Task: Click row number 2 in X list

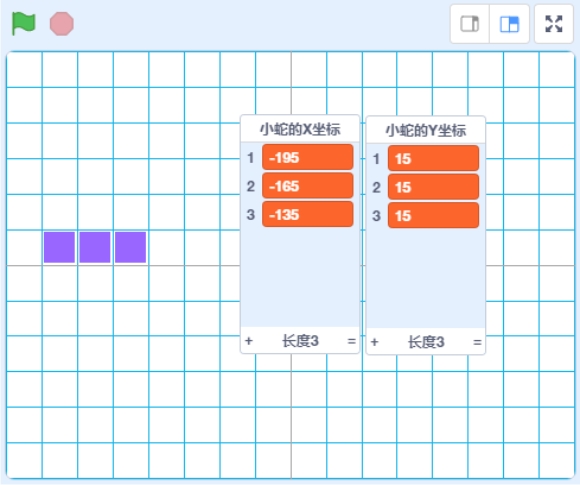Action: [251, 186]
